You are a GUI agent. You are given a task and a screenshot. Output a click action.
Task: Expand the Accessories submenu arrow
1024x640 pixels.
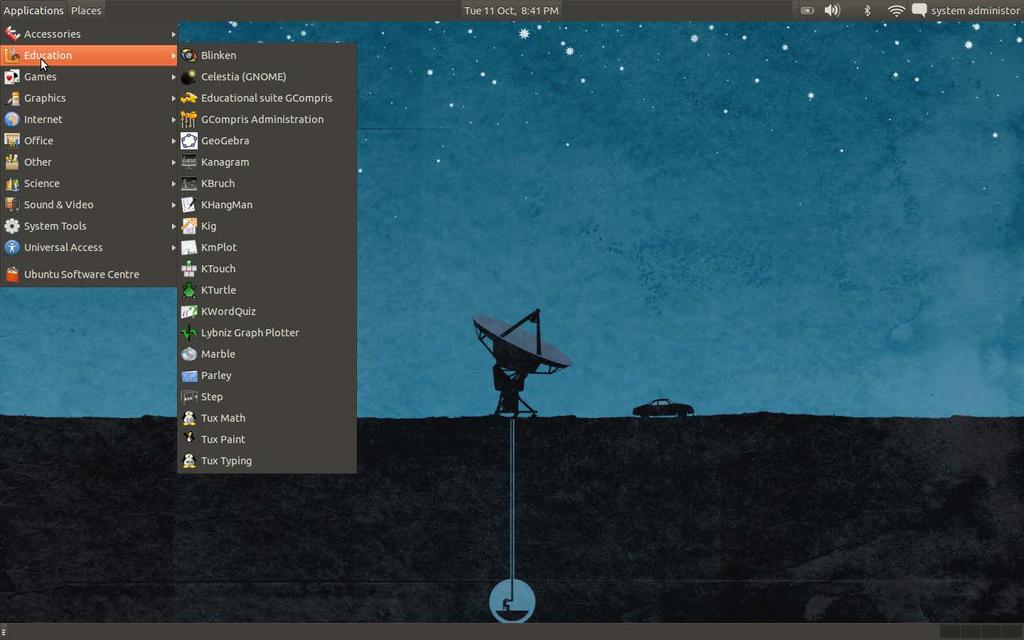pos(174,34)
